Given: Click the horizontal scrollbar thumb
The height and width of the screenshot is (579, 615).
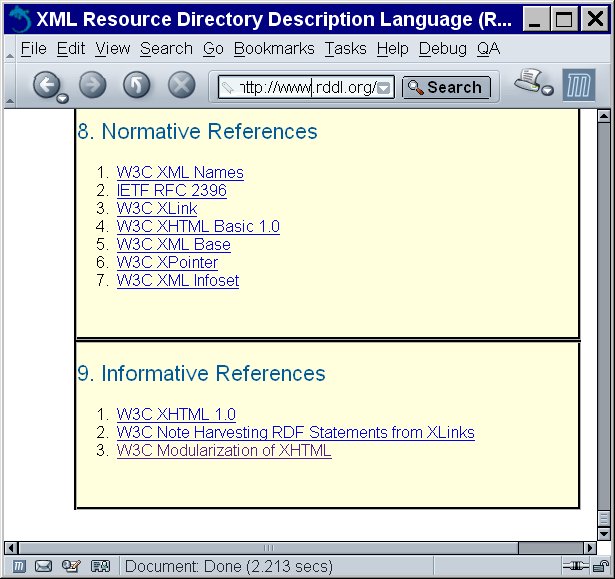Looking at the screenshot, I should tap(267, 547).
